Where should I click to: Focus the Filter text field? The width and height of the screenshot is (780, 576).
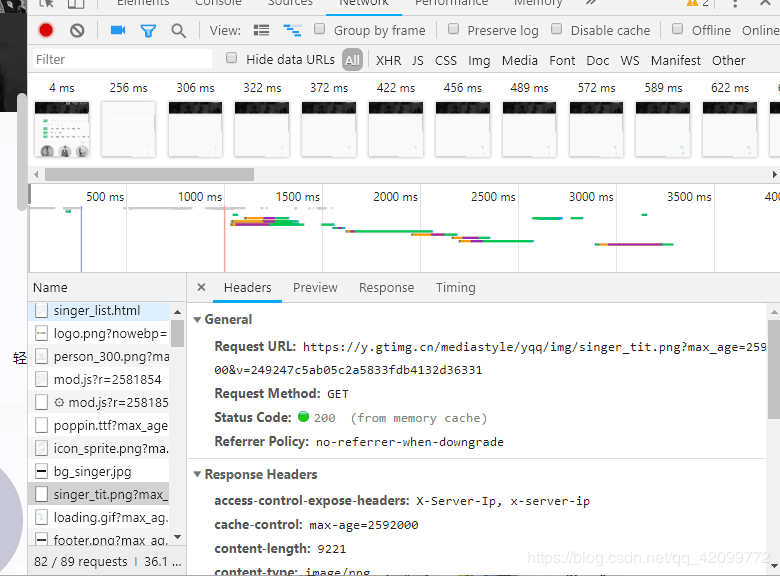coord(122,59)
